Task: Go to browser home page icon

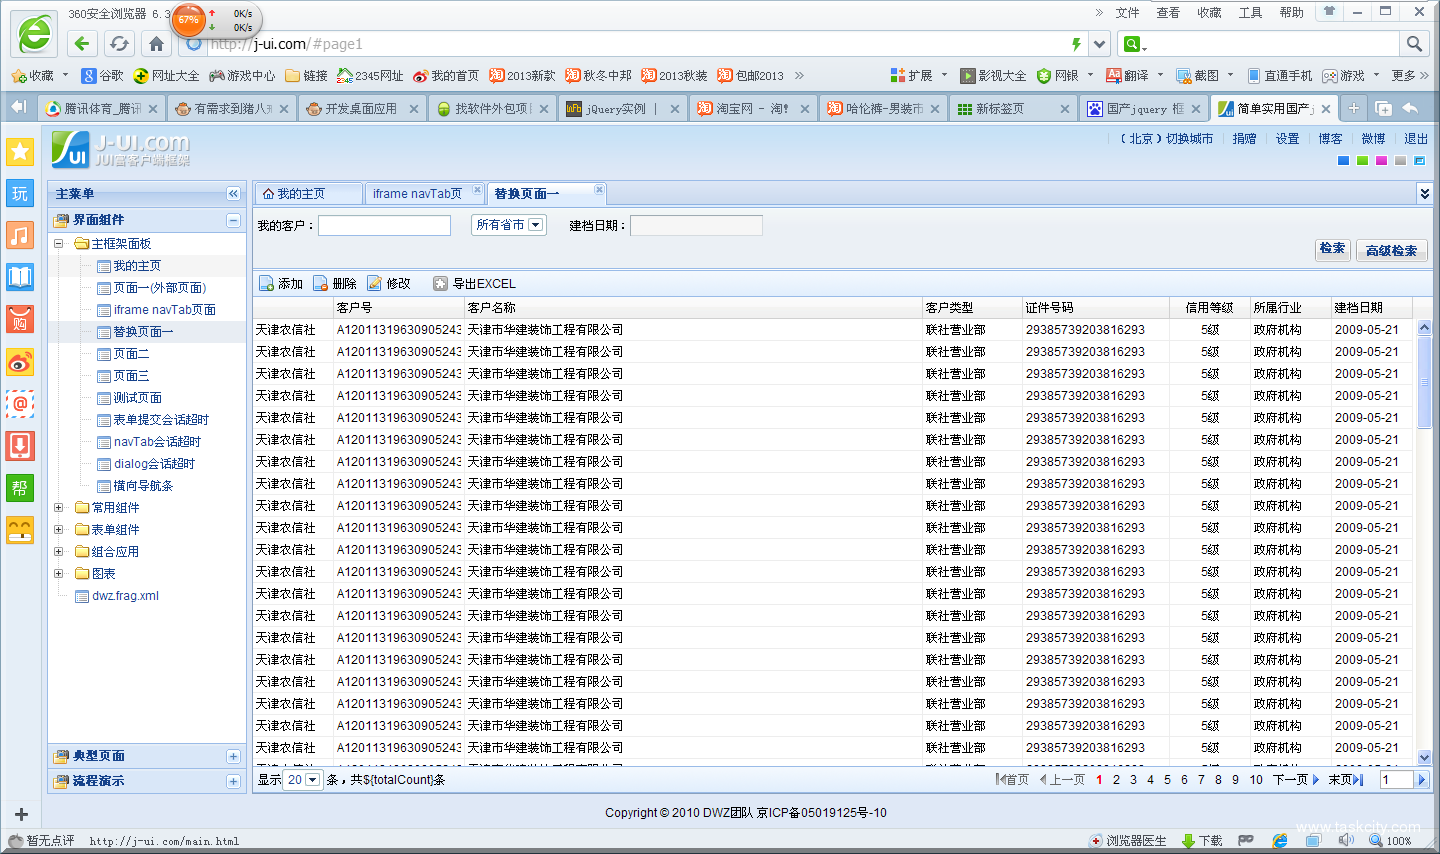Action: point(156,44)
